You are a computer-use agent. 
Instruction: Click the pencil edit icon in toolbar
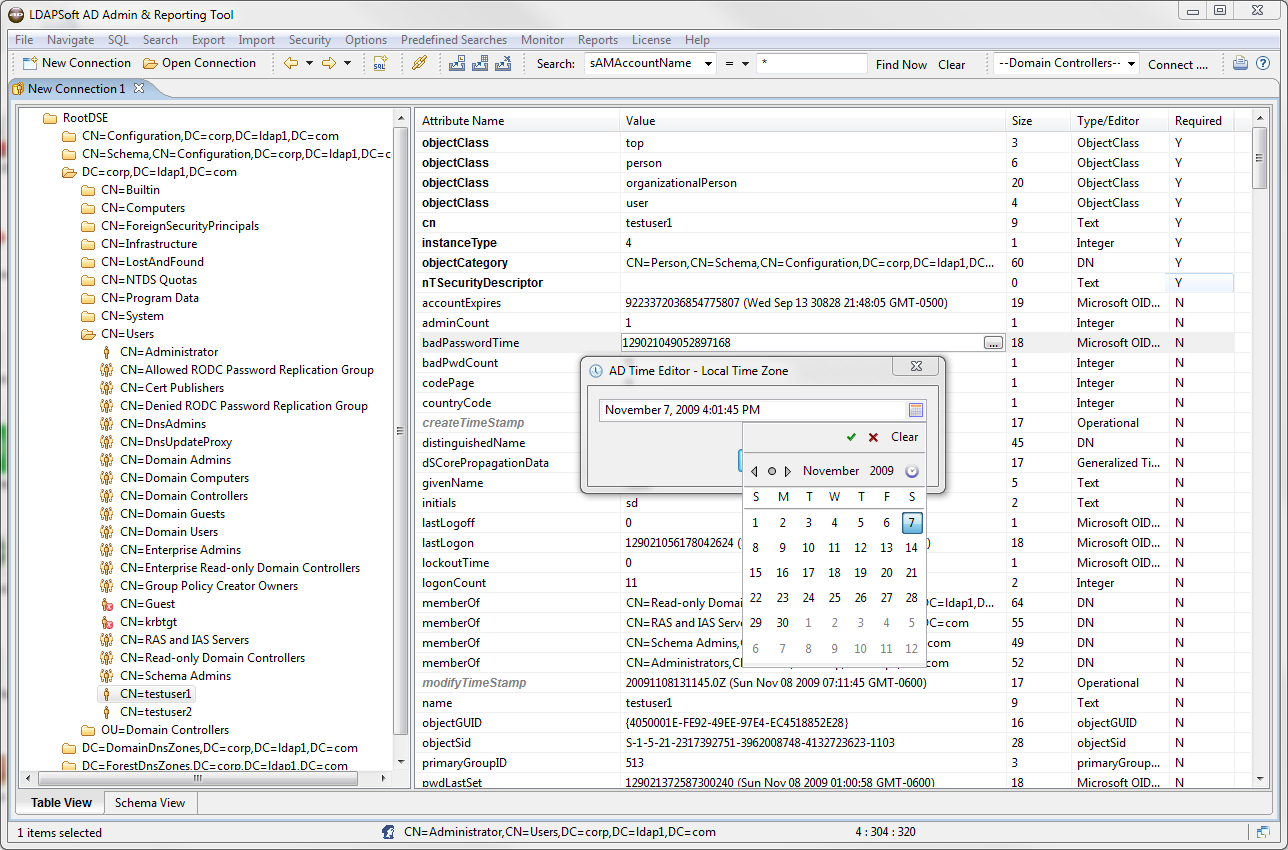point(420,63)
